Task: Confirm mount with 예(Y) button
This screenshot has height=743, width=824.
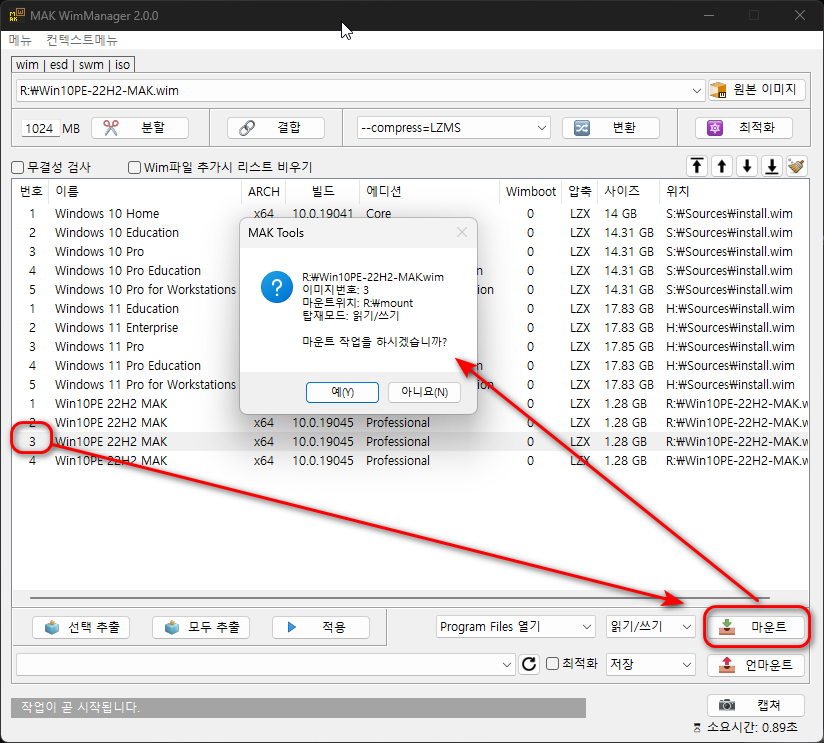Action: pos(342,392)
